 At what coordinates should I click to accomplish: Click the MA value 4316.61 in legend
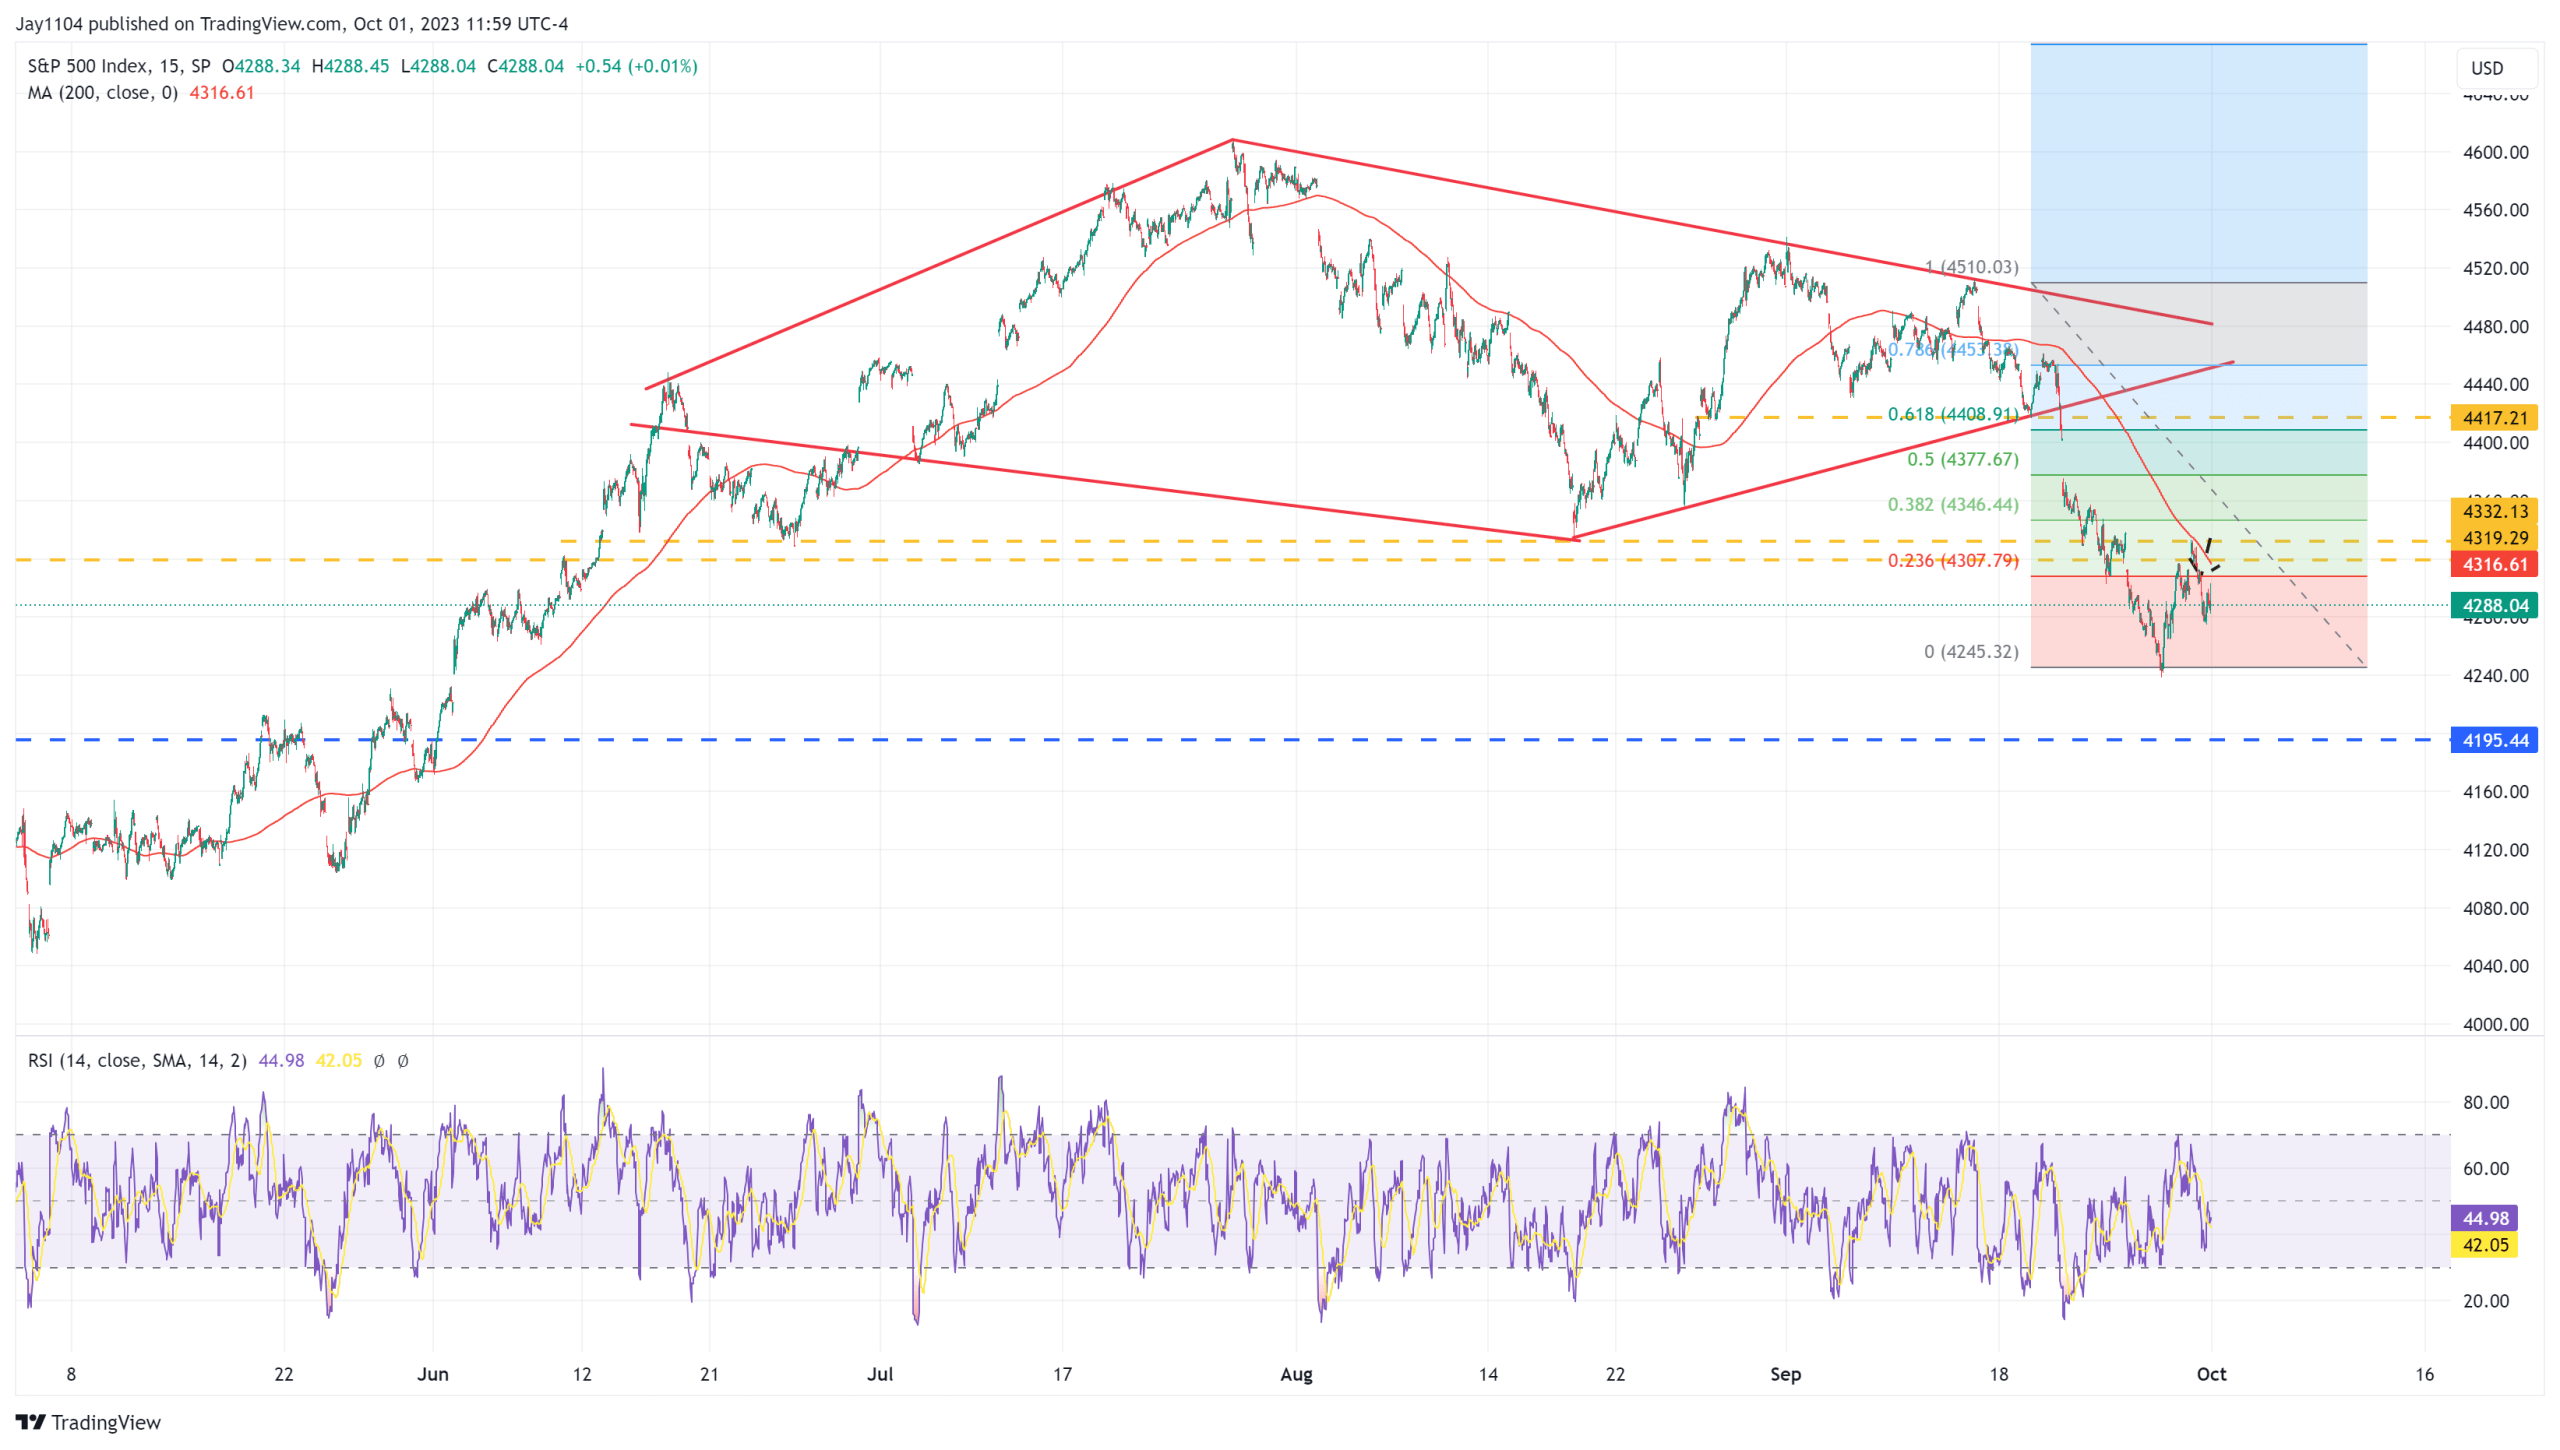coord(222,92)
